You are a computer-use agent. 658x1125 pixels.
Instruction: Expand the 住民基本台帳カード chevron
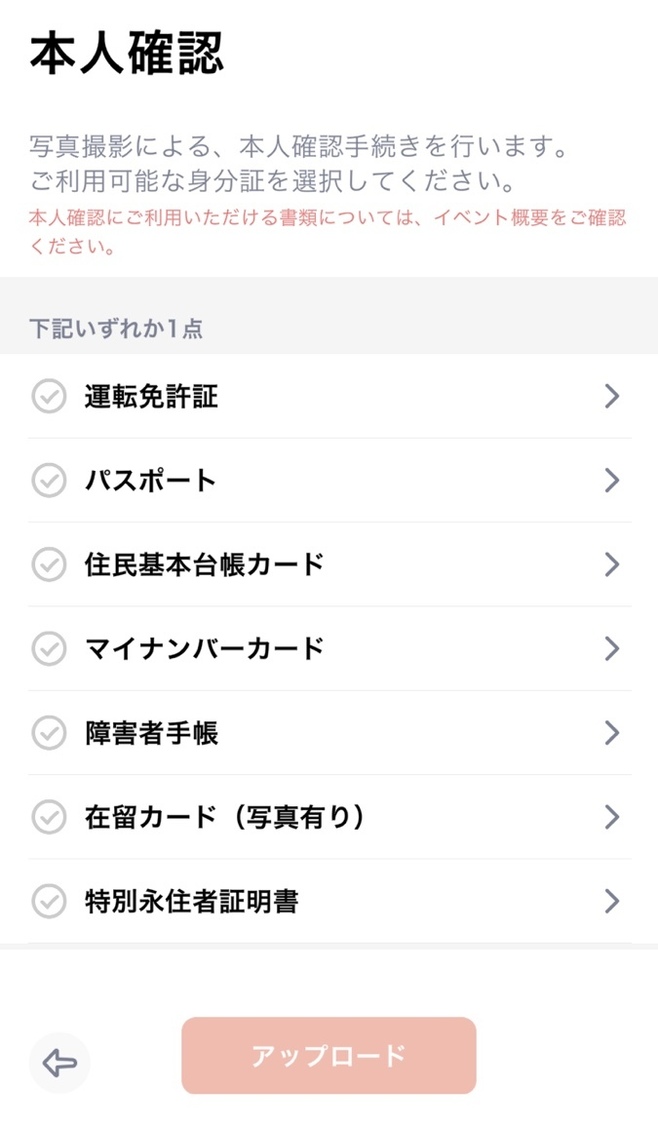612,564
